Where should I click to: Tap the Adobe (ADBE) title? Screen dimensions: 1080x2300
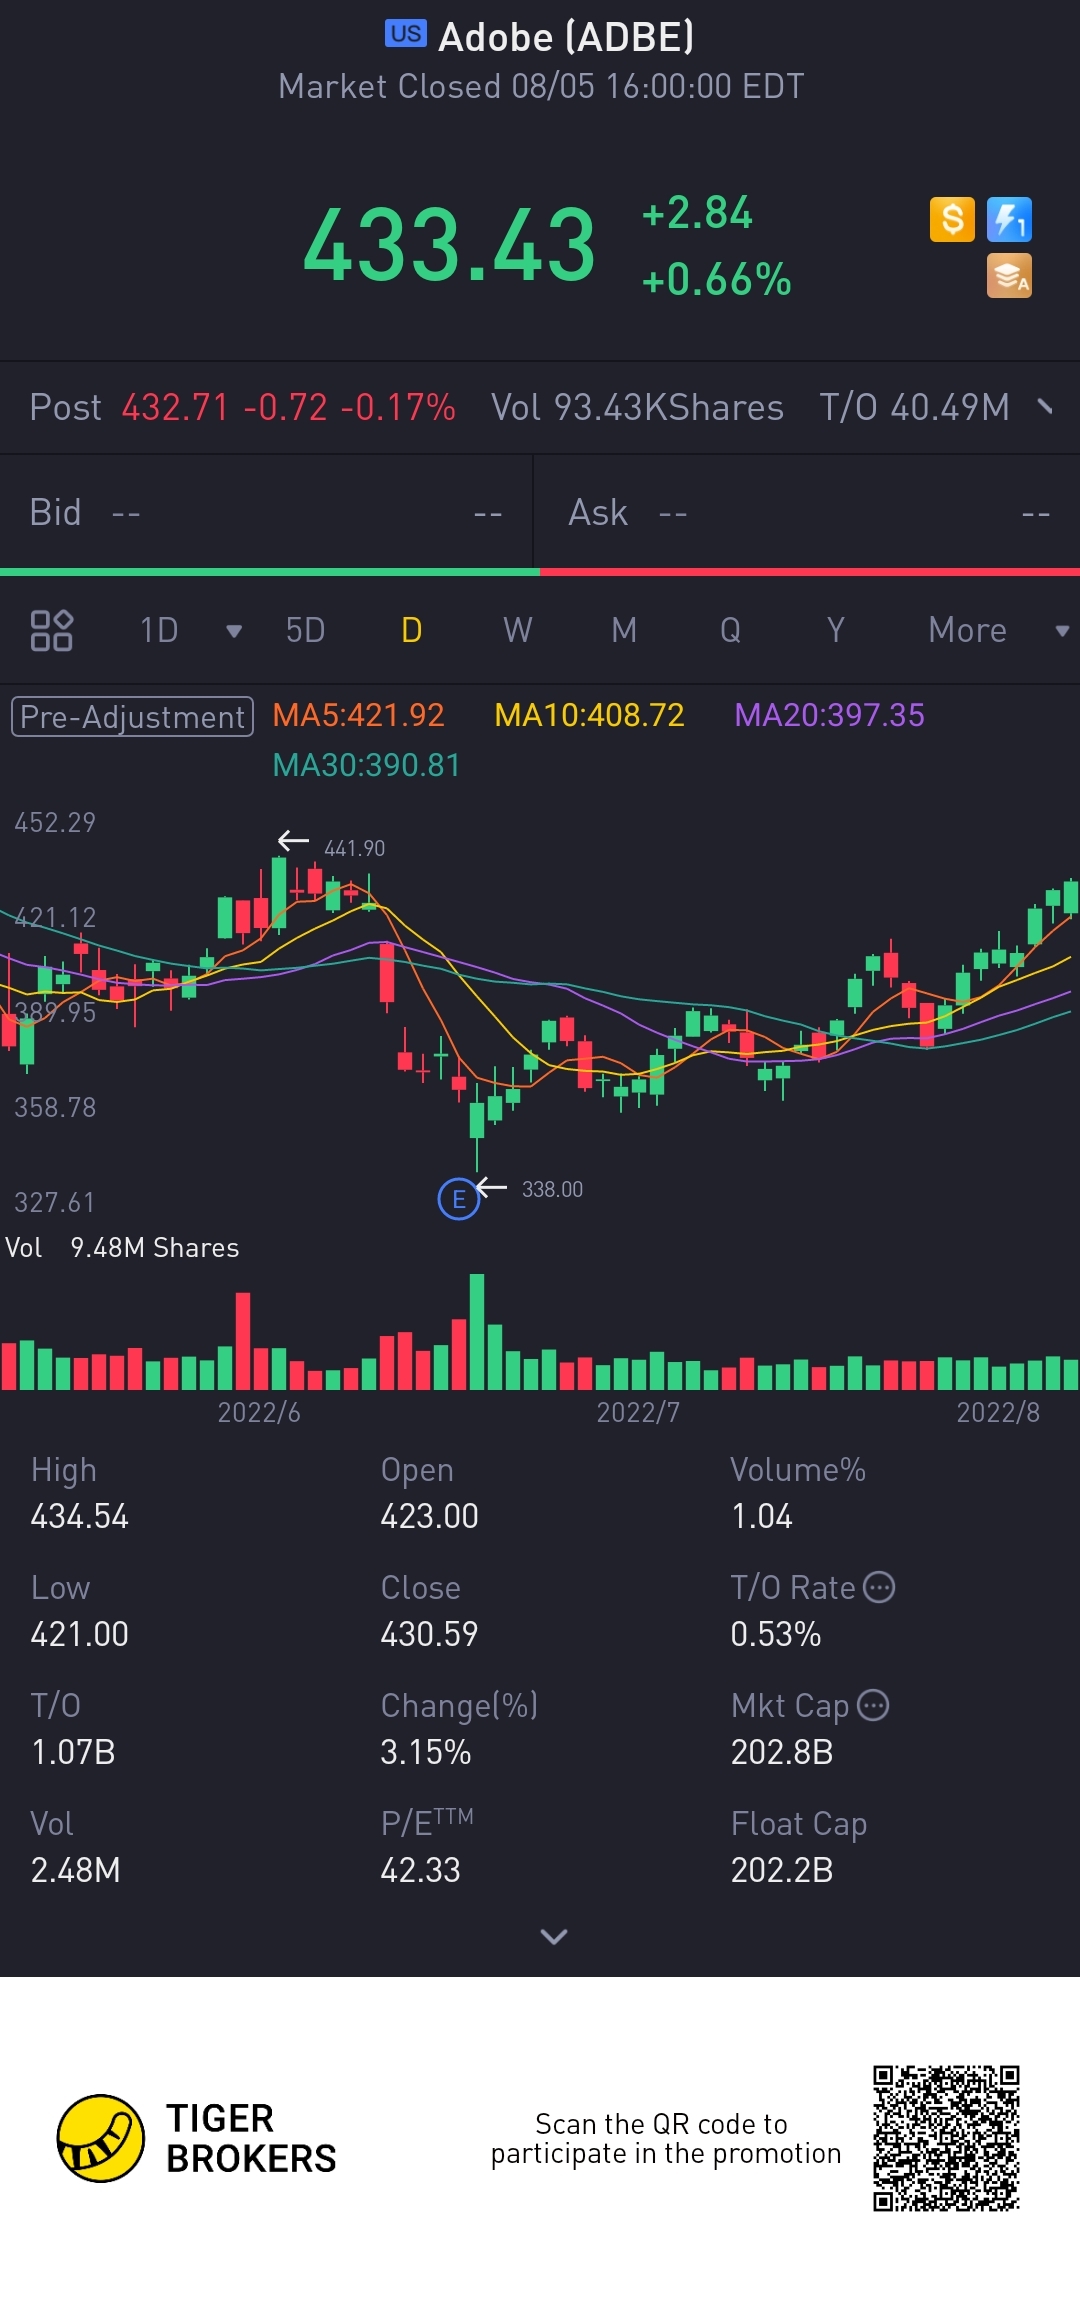click(566, 37)
